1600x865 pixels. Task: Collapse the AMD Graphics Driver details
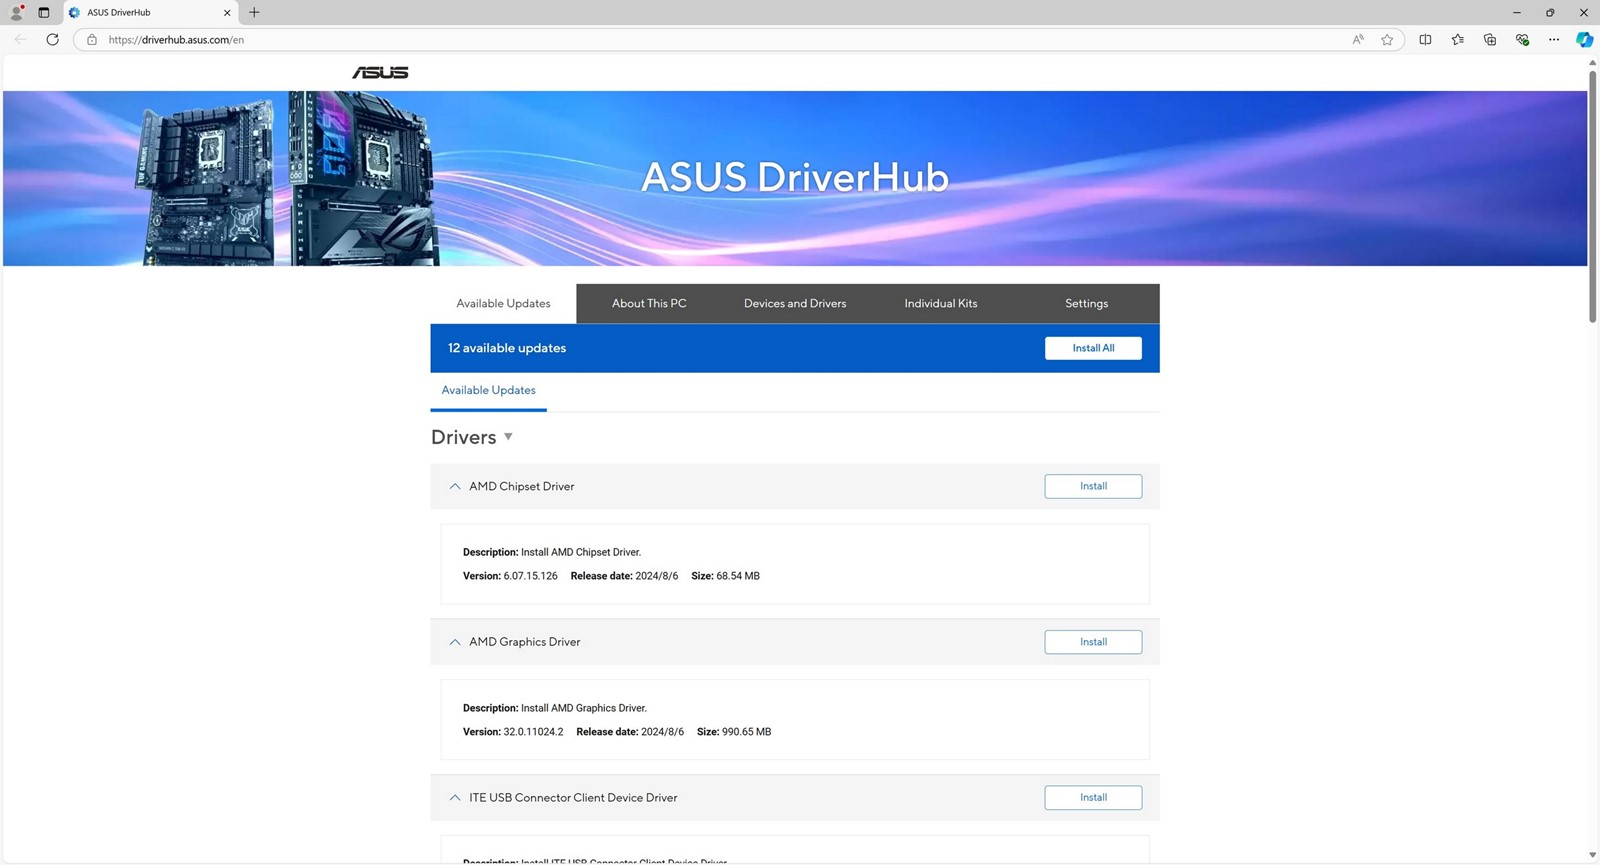(455, 642)
